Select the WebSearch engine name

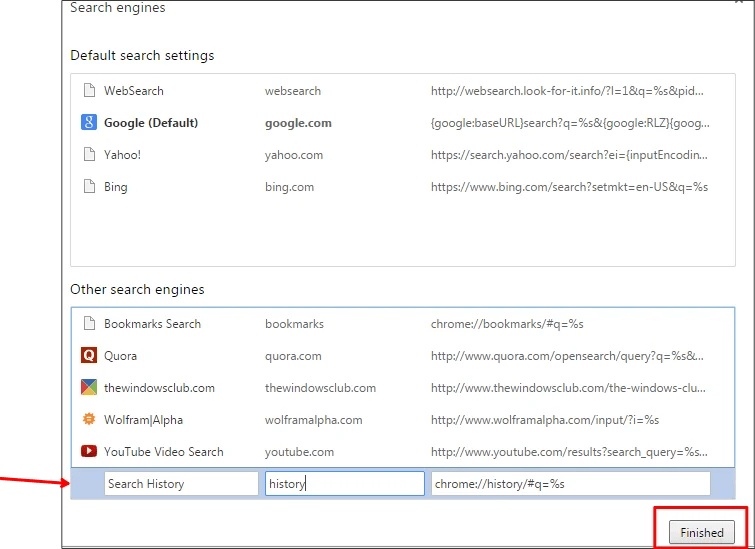point(134,91)
